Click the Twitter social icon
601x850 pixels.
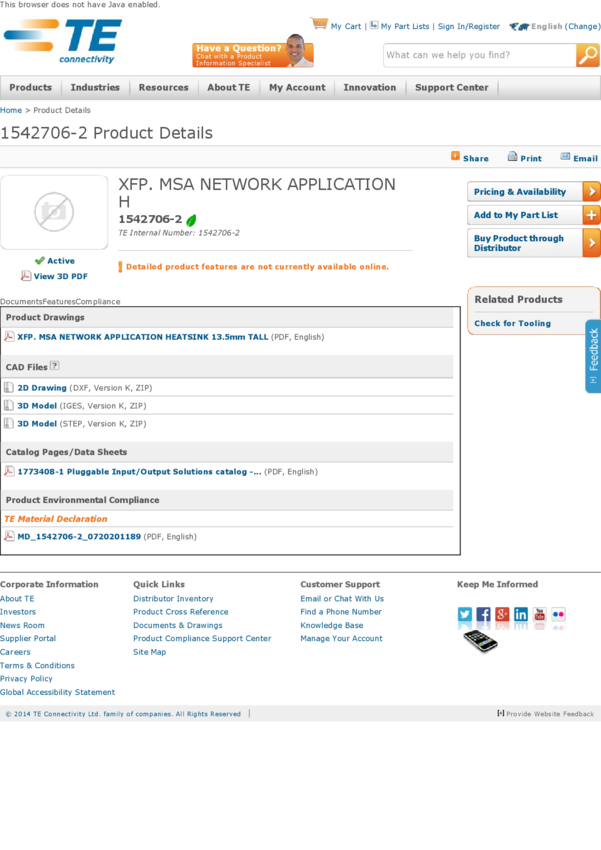tap(465, 615)
